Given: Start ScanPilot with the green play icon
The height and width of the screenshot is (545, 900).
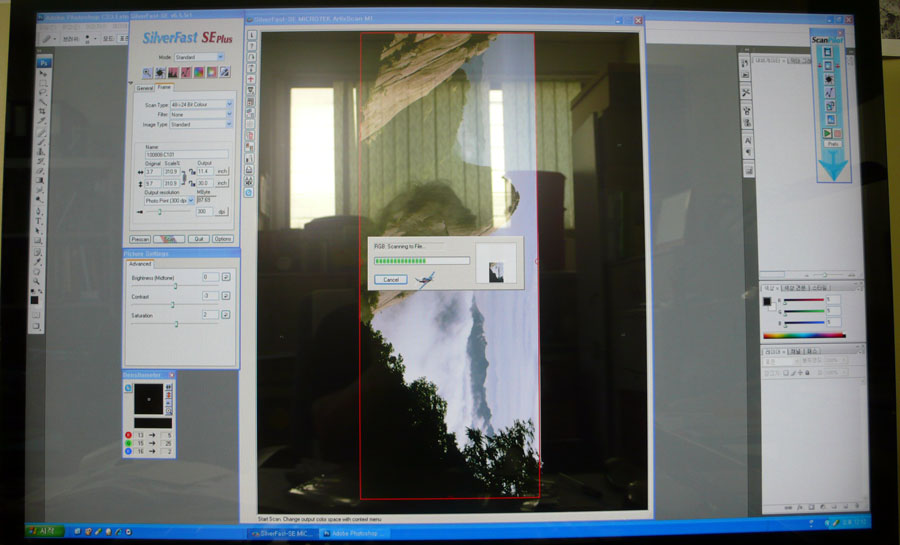Looking at the screenshot, I should coord(827,133).
